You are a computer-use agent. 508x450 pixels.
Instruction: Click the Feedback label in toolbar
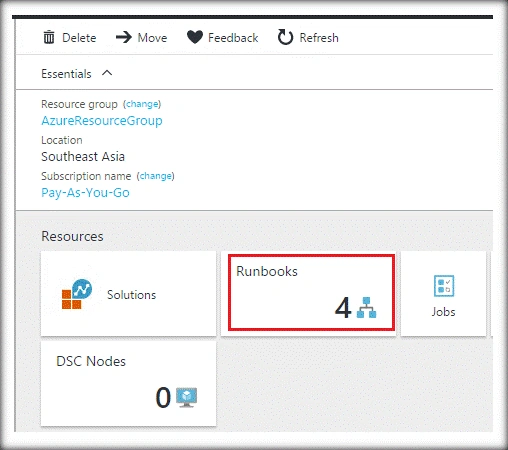point(233,38)
